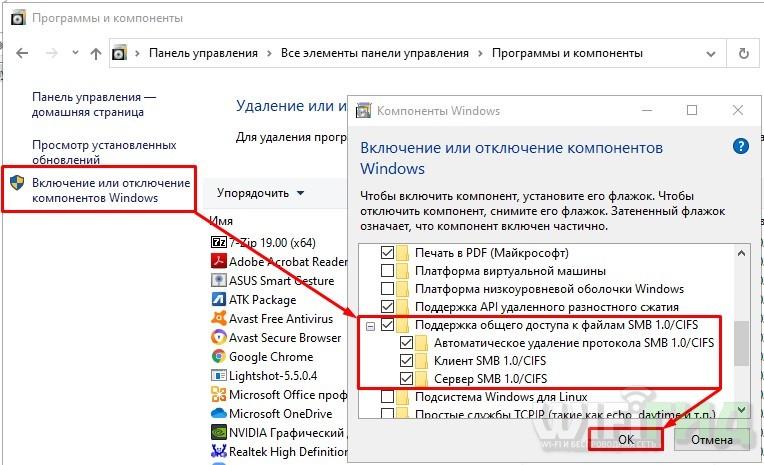The height and width of the screenshot is (465, 764).
Task: Click the components list scrollbar thumb
Action: pos(741,343)
